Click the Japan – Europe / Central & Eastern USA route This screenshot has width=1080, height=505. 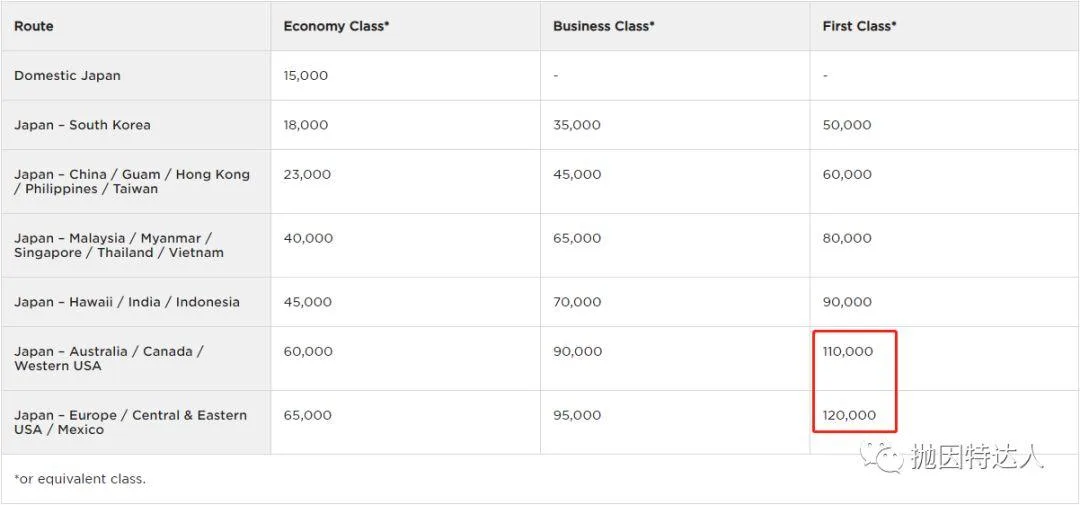click(130, 422)
